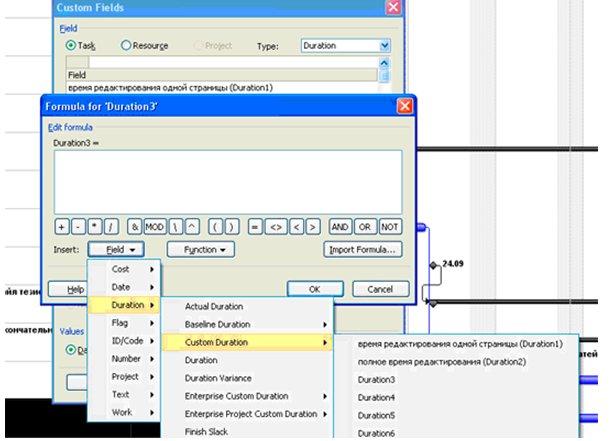Screen dimensions: 609x441
Task: Click the caret exponent button
Action: coord(192,227)
